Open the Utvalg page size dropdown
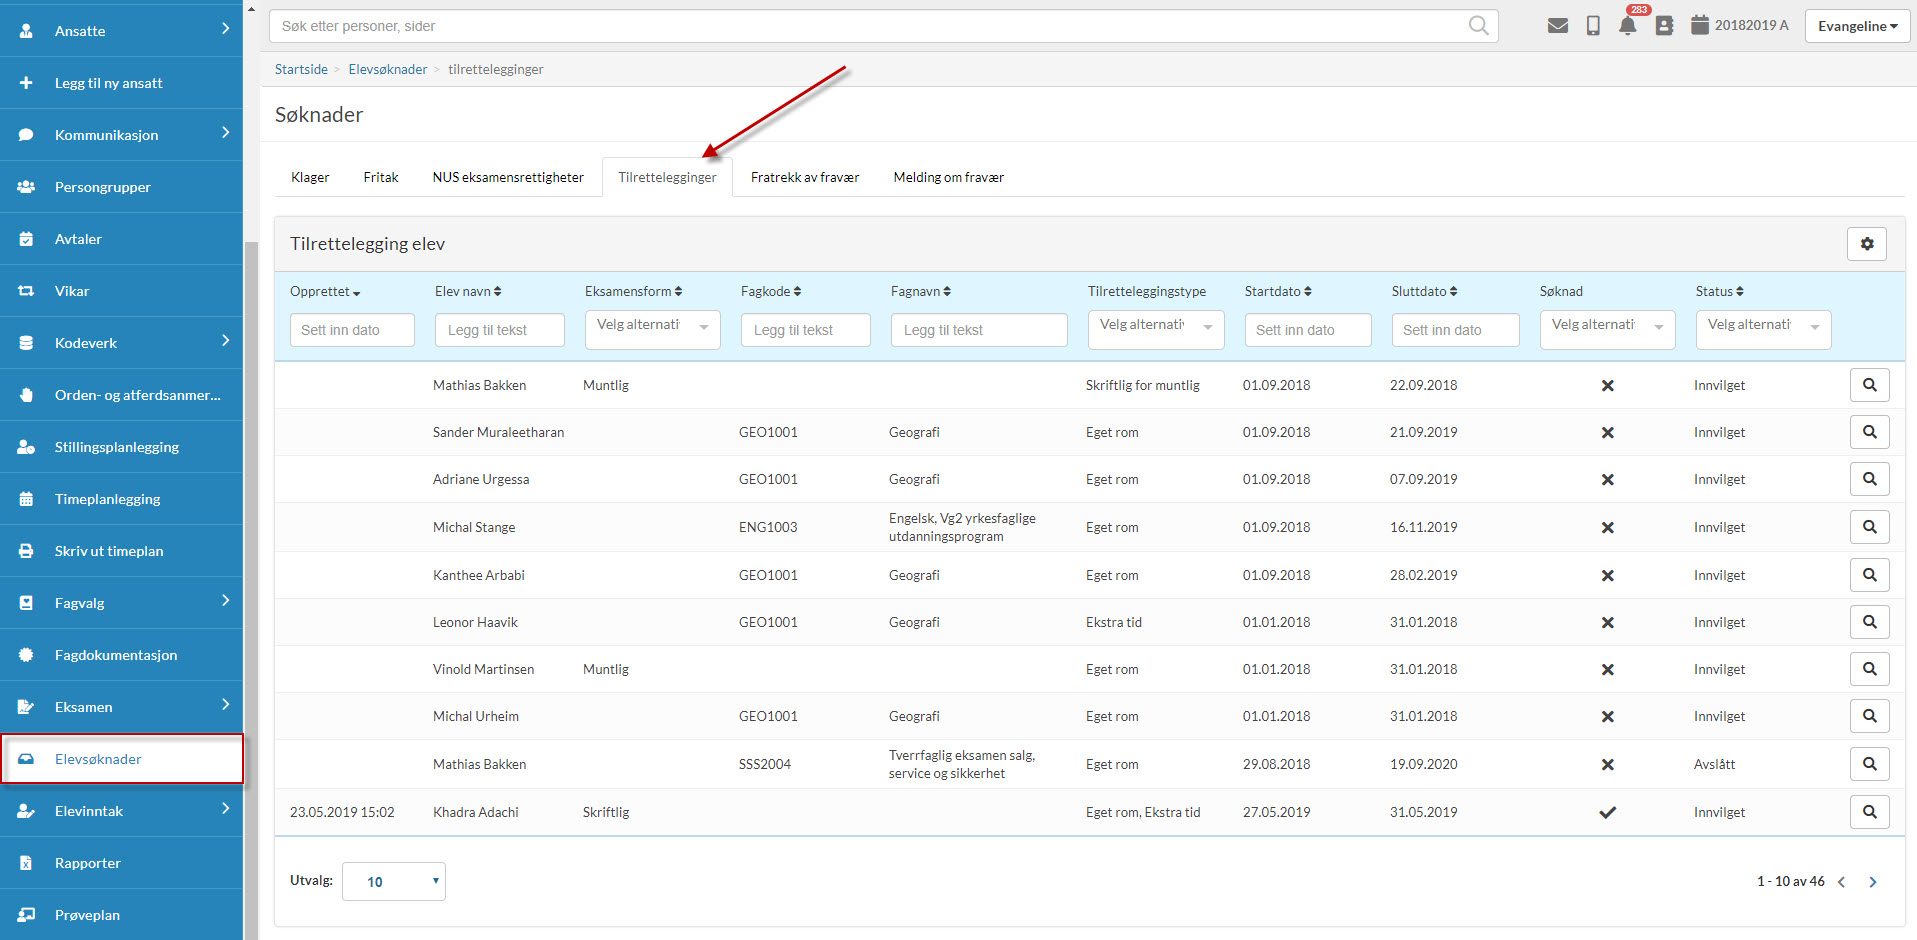Viewport: 1917px width, 940px height. click(x=394, y=881)
